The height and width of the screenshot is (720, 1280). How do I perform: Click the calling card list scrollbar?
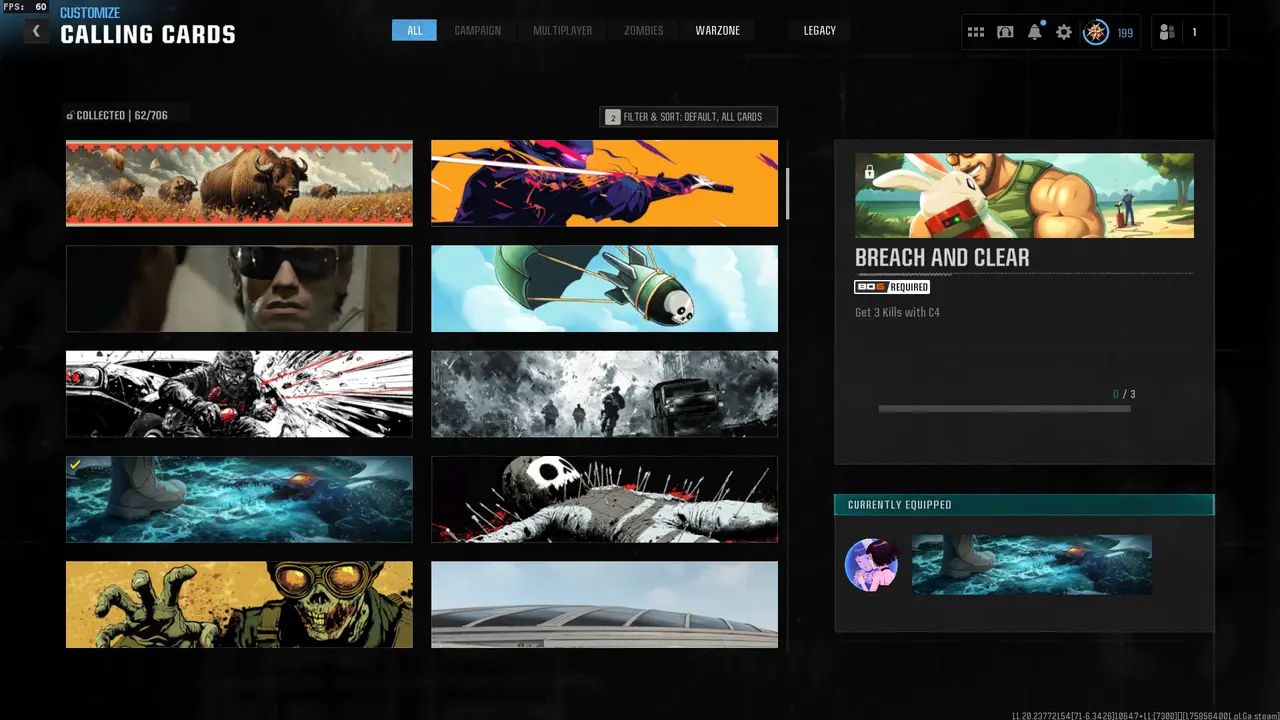[788, 193]
